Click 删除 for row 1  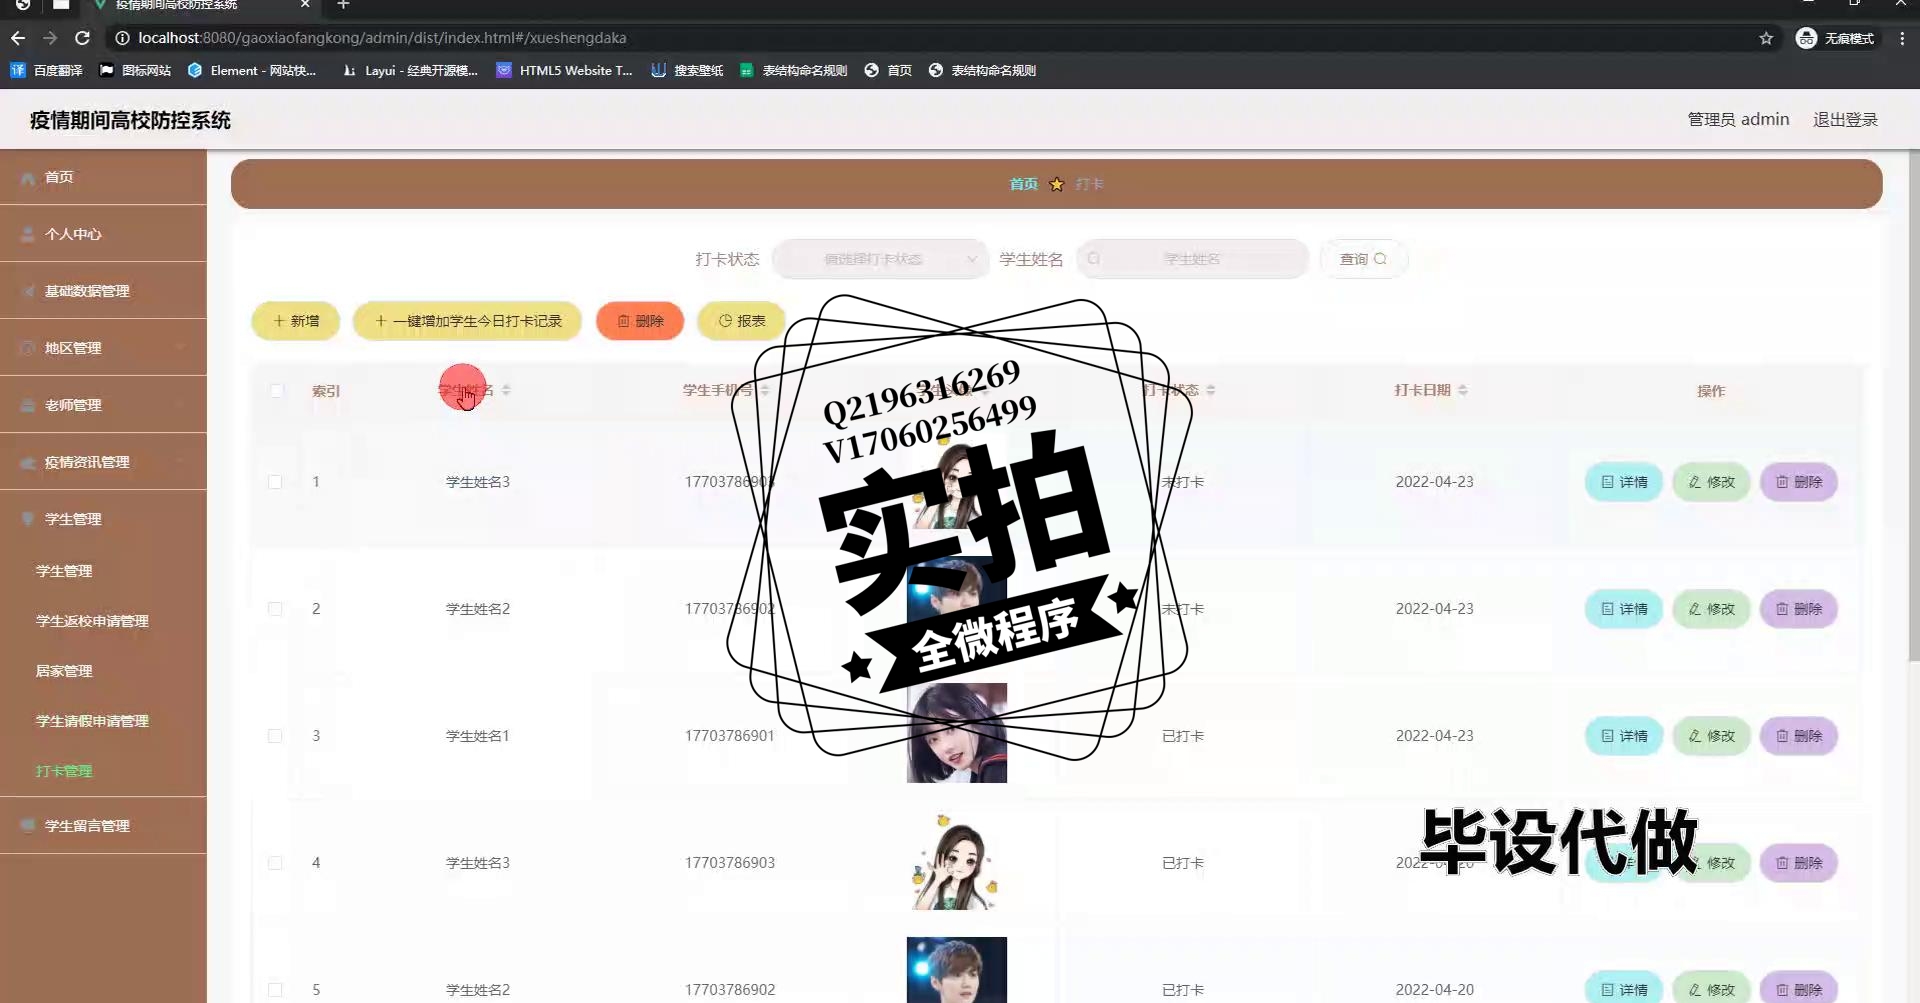point(1799,482)
